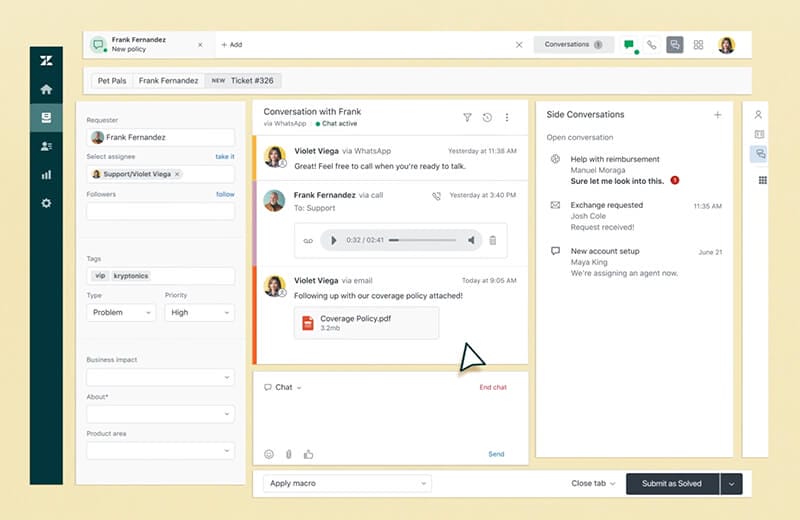Add a new ticket tab
This screenshot has width=800, height=520.
pos(232,45)
